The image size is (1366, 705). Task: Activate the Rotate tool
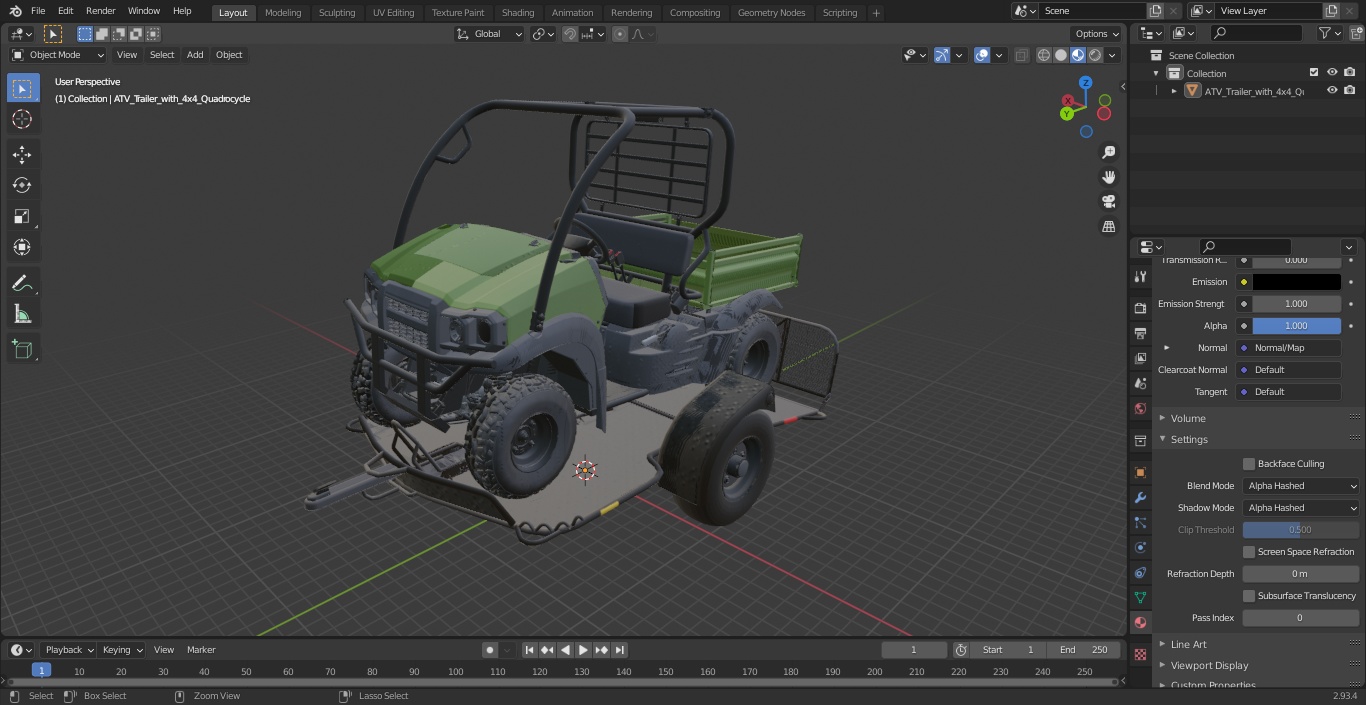click(x=22, y=185)
